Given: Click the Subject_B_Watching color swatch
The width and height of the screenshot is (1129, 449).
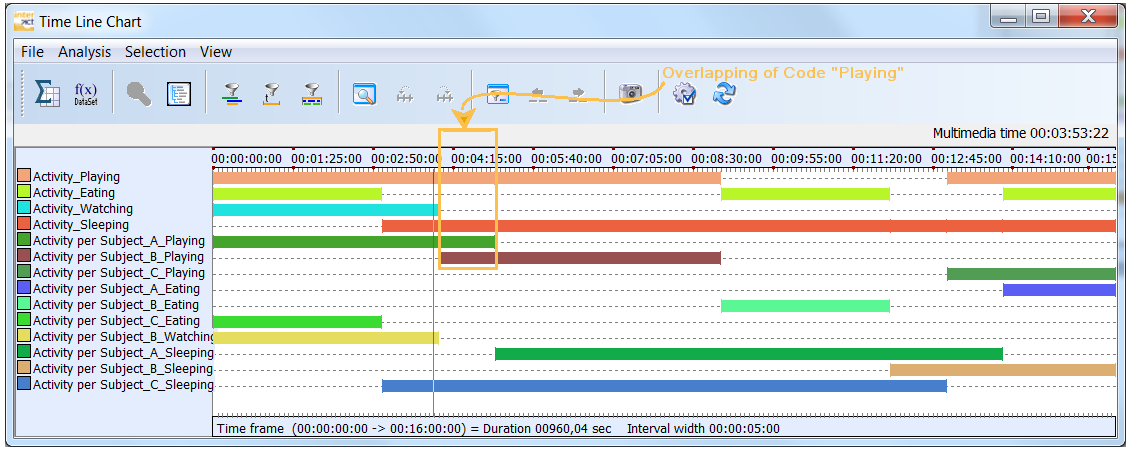Looking at the screenshot, I should (x=24, y=337).
